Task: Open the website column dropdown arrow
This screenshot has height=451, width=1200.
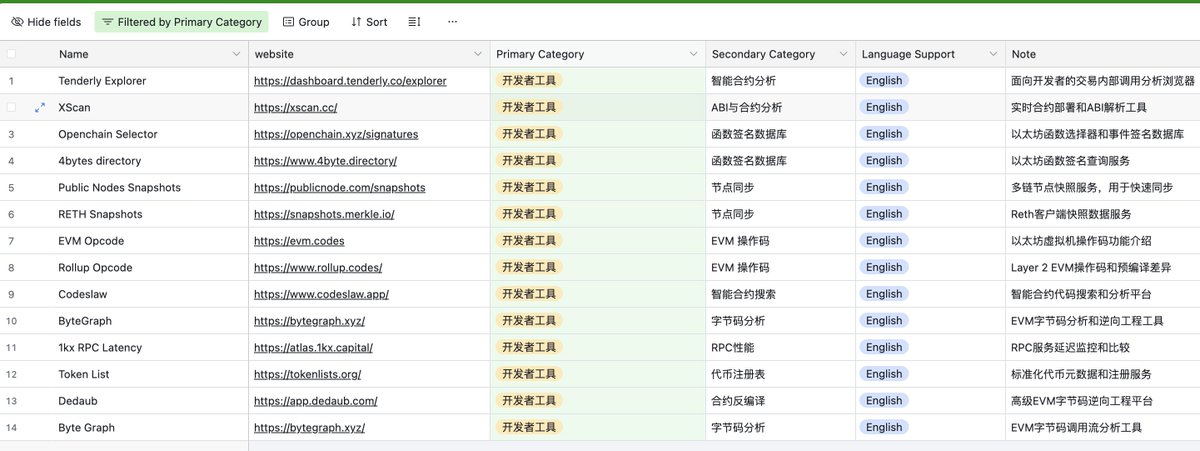Action: 478,54
